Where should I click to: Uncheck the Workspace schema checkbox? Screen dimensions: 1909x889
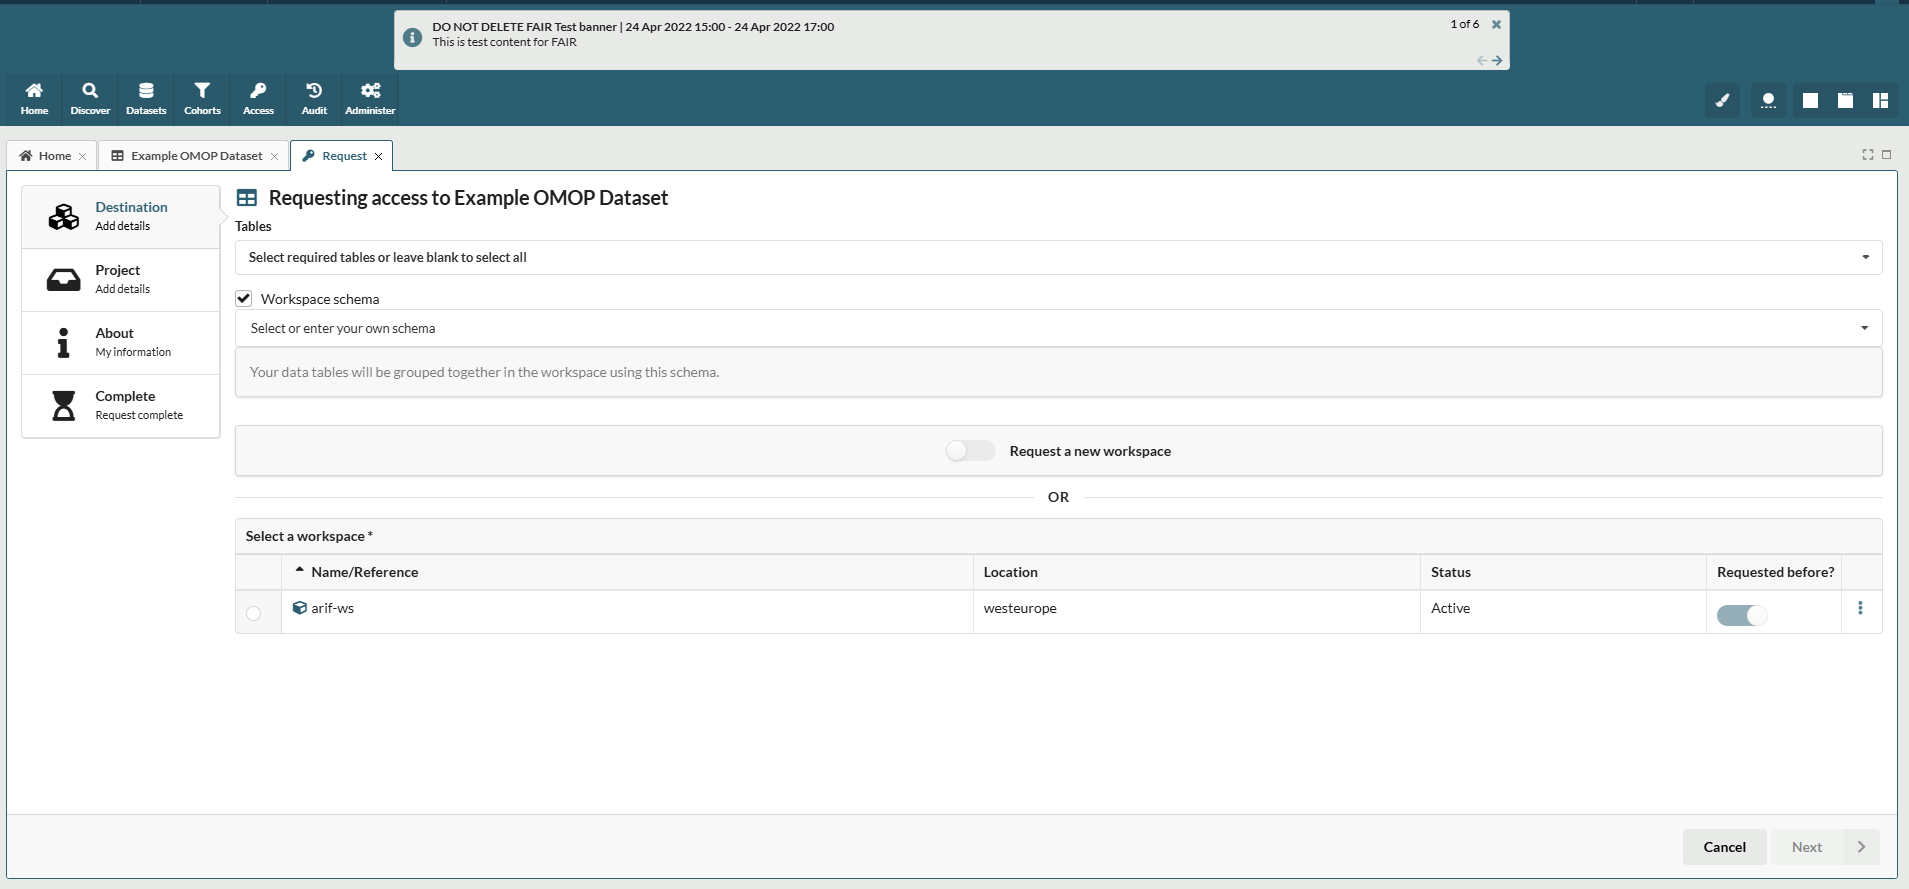(x=244, y=299)
